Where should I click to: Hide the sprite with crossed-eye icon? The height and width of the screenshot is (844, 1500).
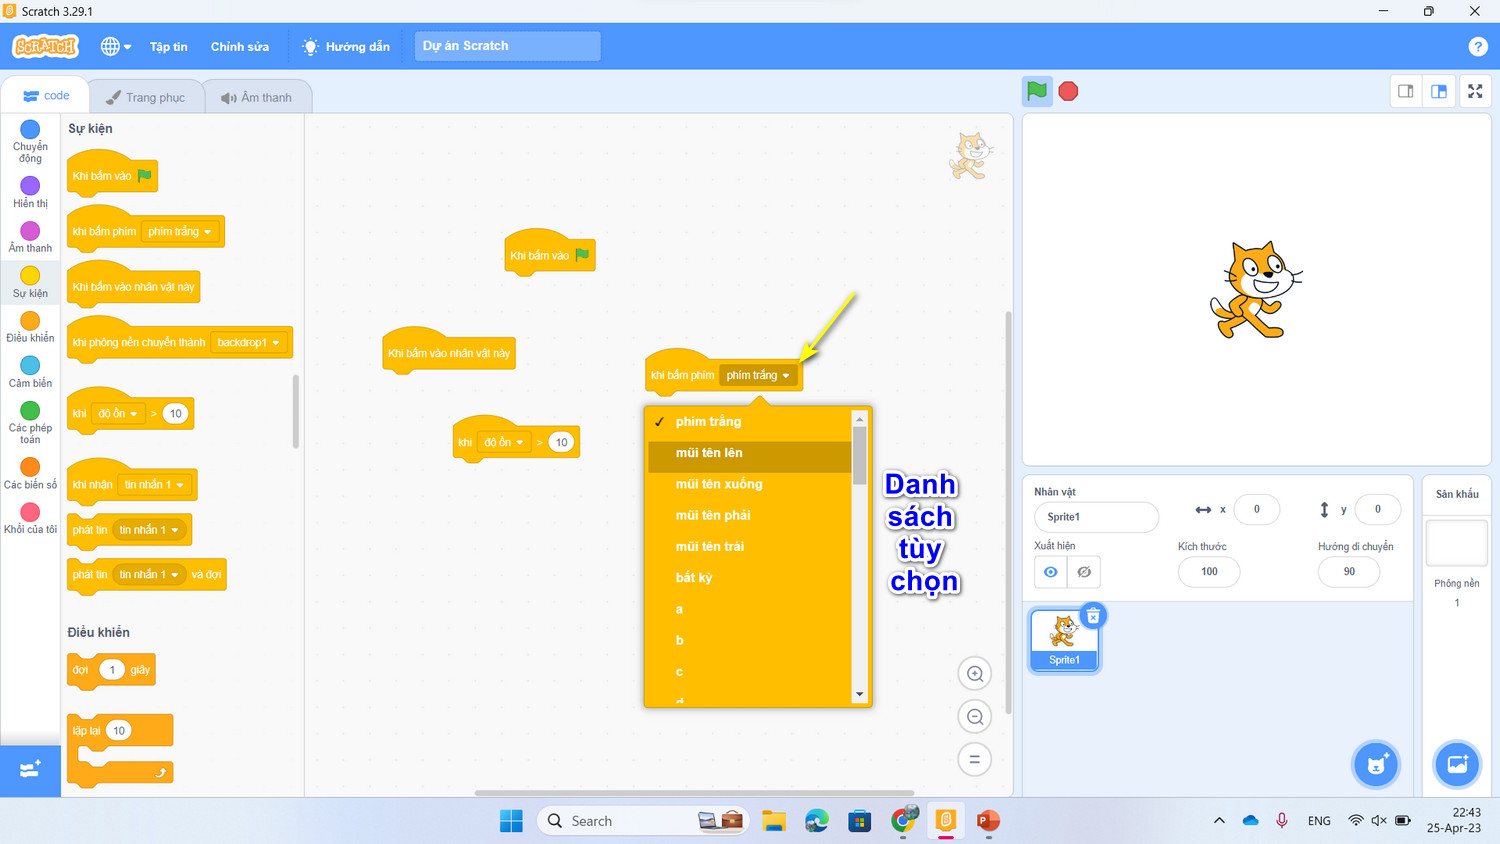click(x=1084, y=572)
